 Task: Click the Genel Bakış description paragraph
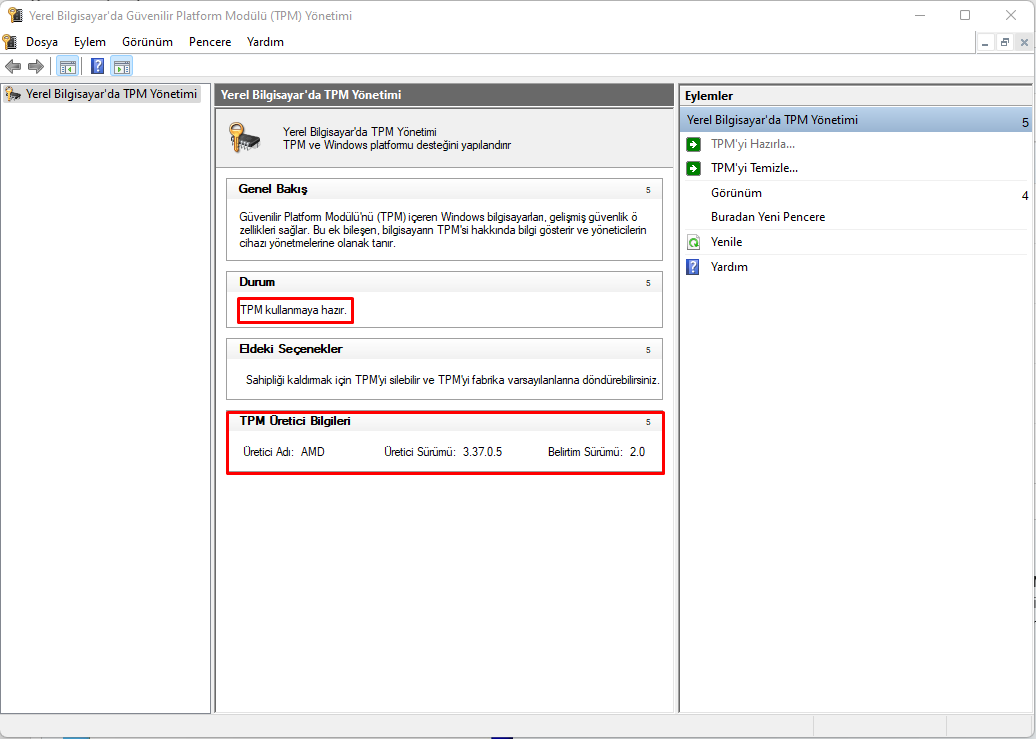click(443, 230)
